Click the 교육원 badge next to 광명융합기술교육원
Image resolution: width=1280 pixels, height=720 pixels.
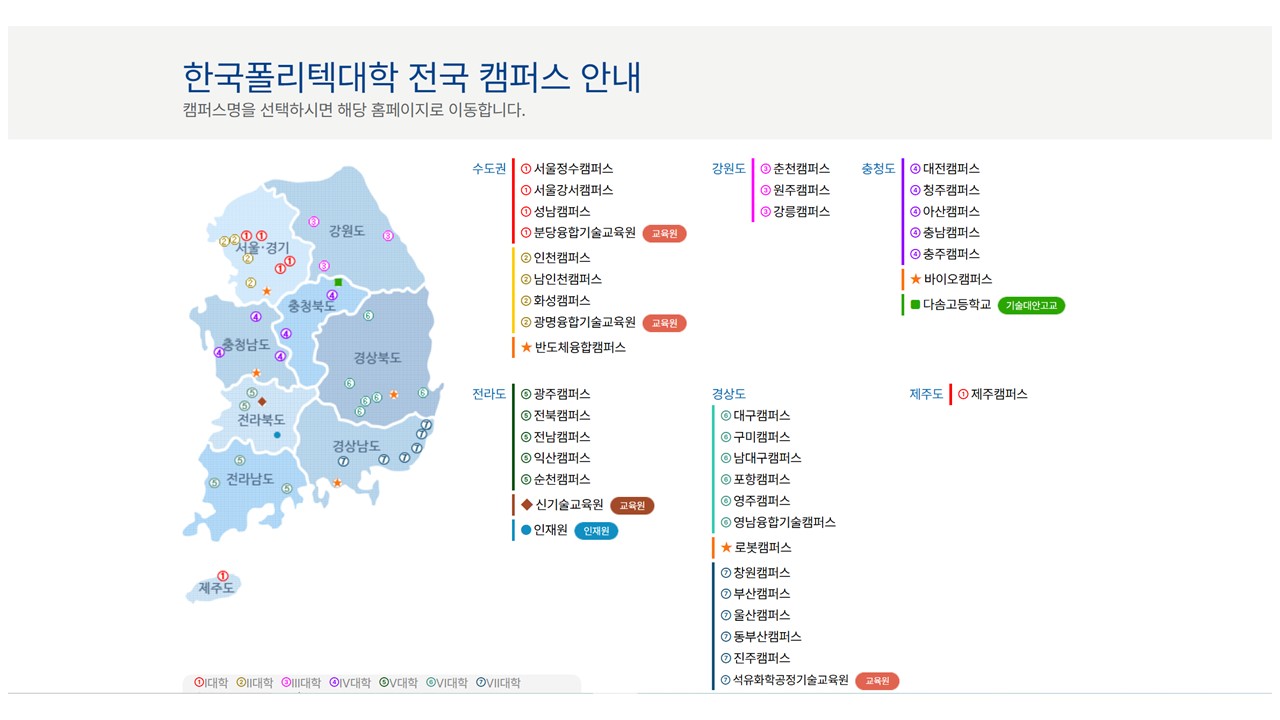click(665, 323)
